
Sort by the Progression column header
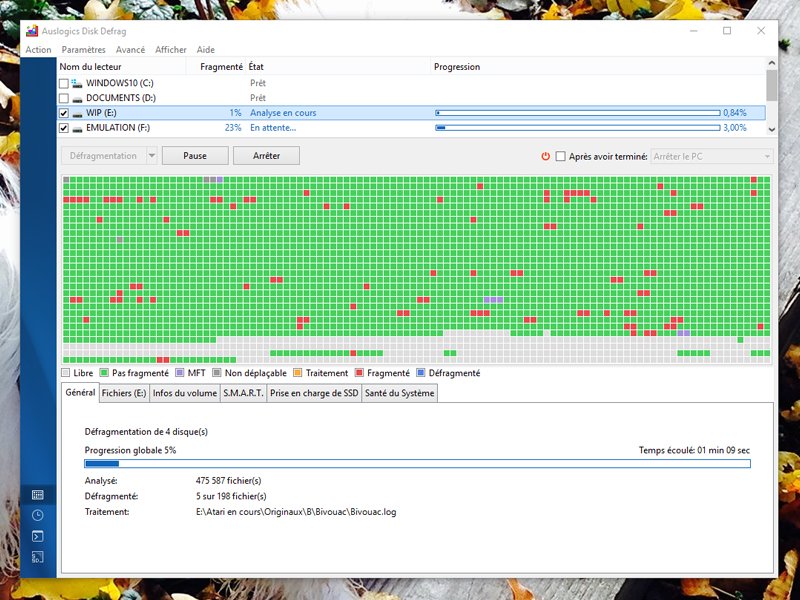tap(598, 67)
